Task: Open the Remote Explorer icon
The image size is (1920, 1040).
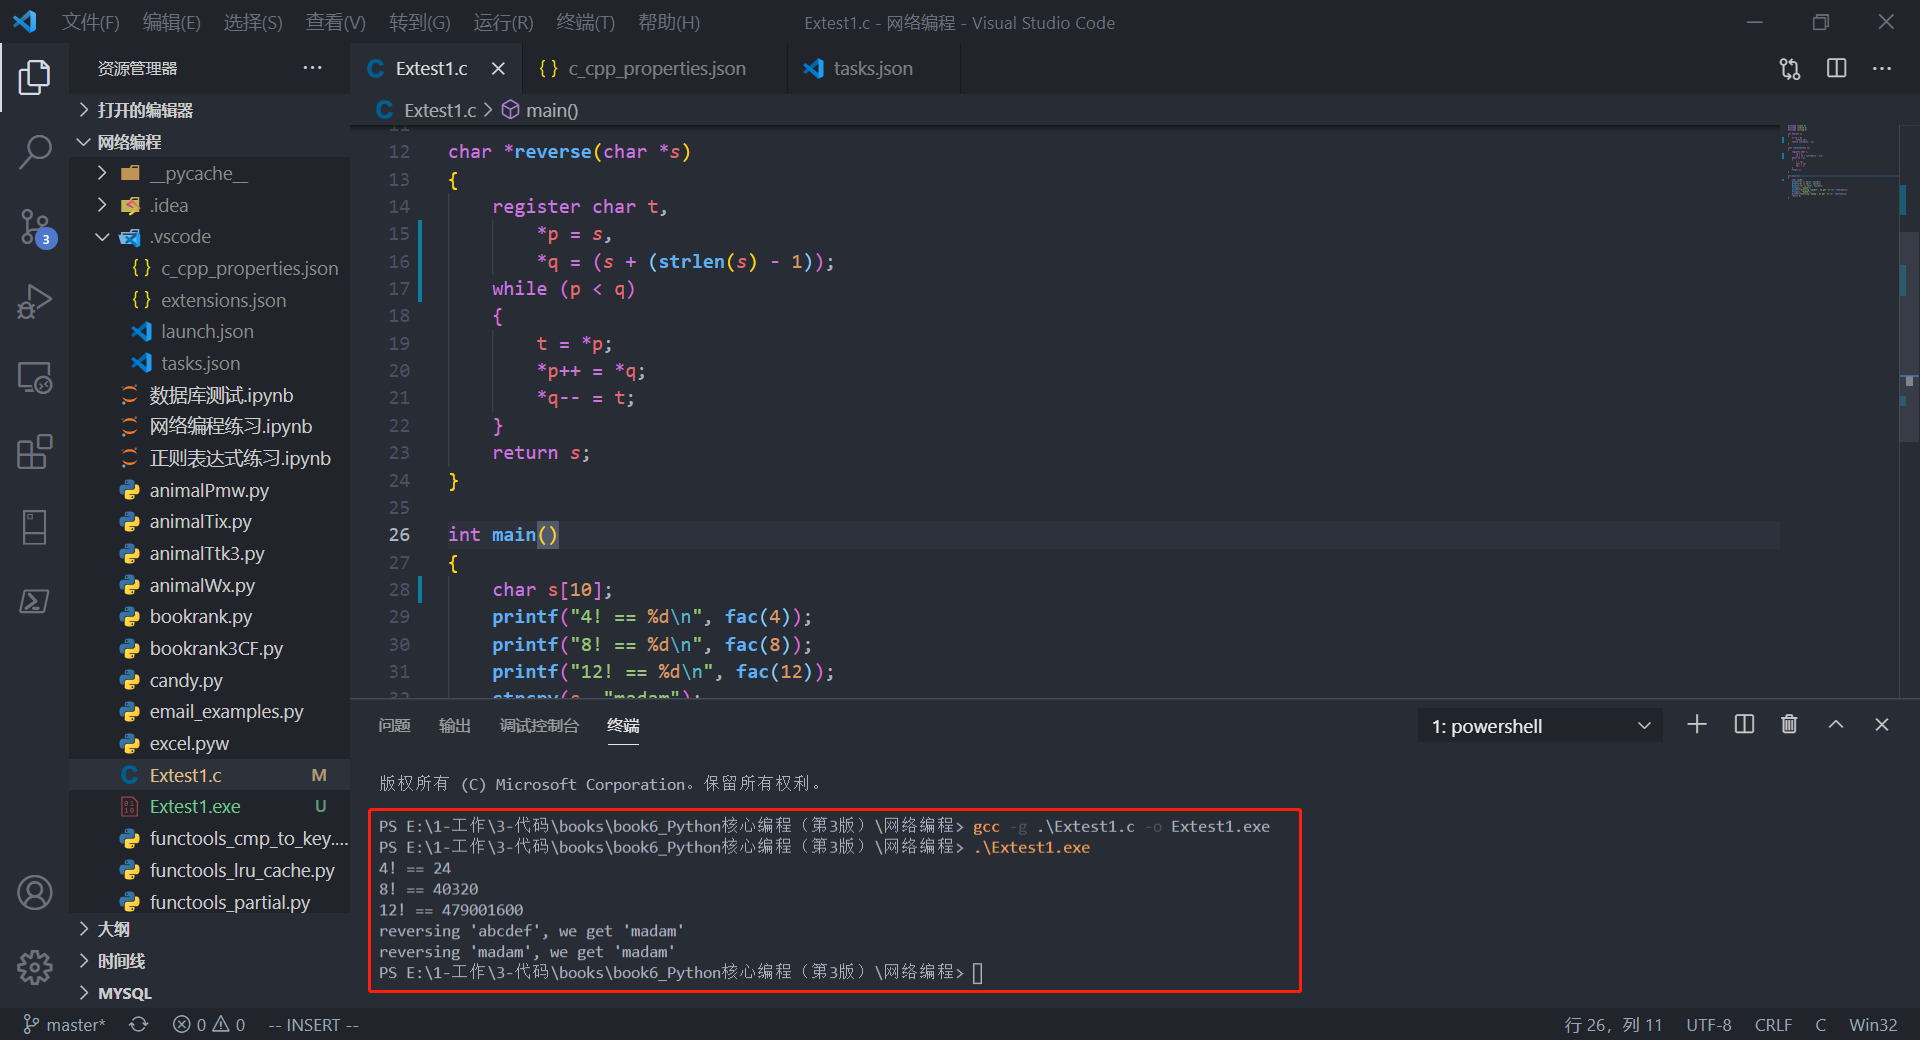Action: tap(34, 378)
